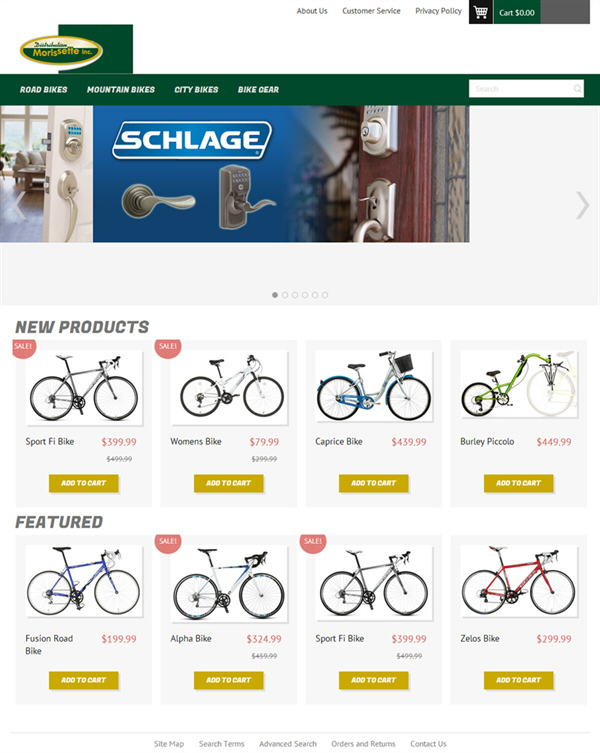Go to previous slide with left arrow
This screenshot has width=600, height=753.
pyautogui.click(x=18, y=206)
